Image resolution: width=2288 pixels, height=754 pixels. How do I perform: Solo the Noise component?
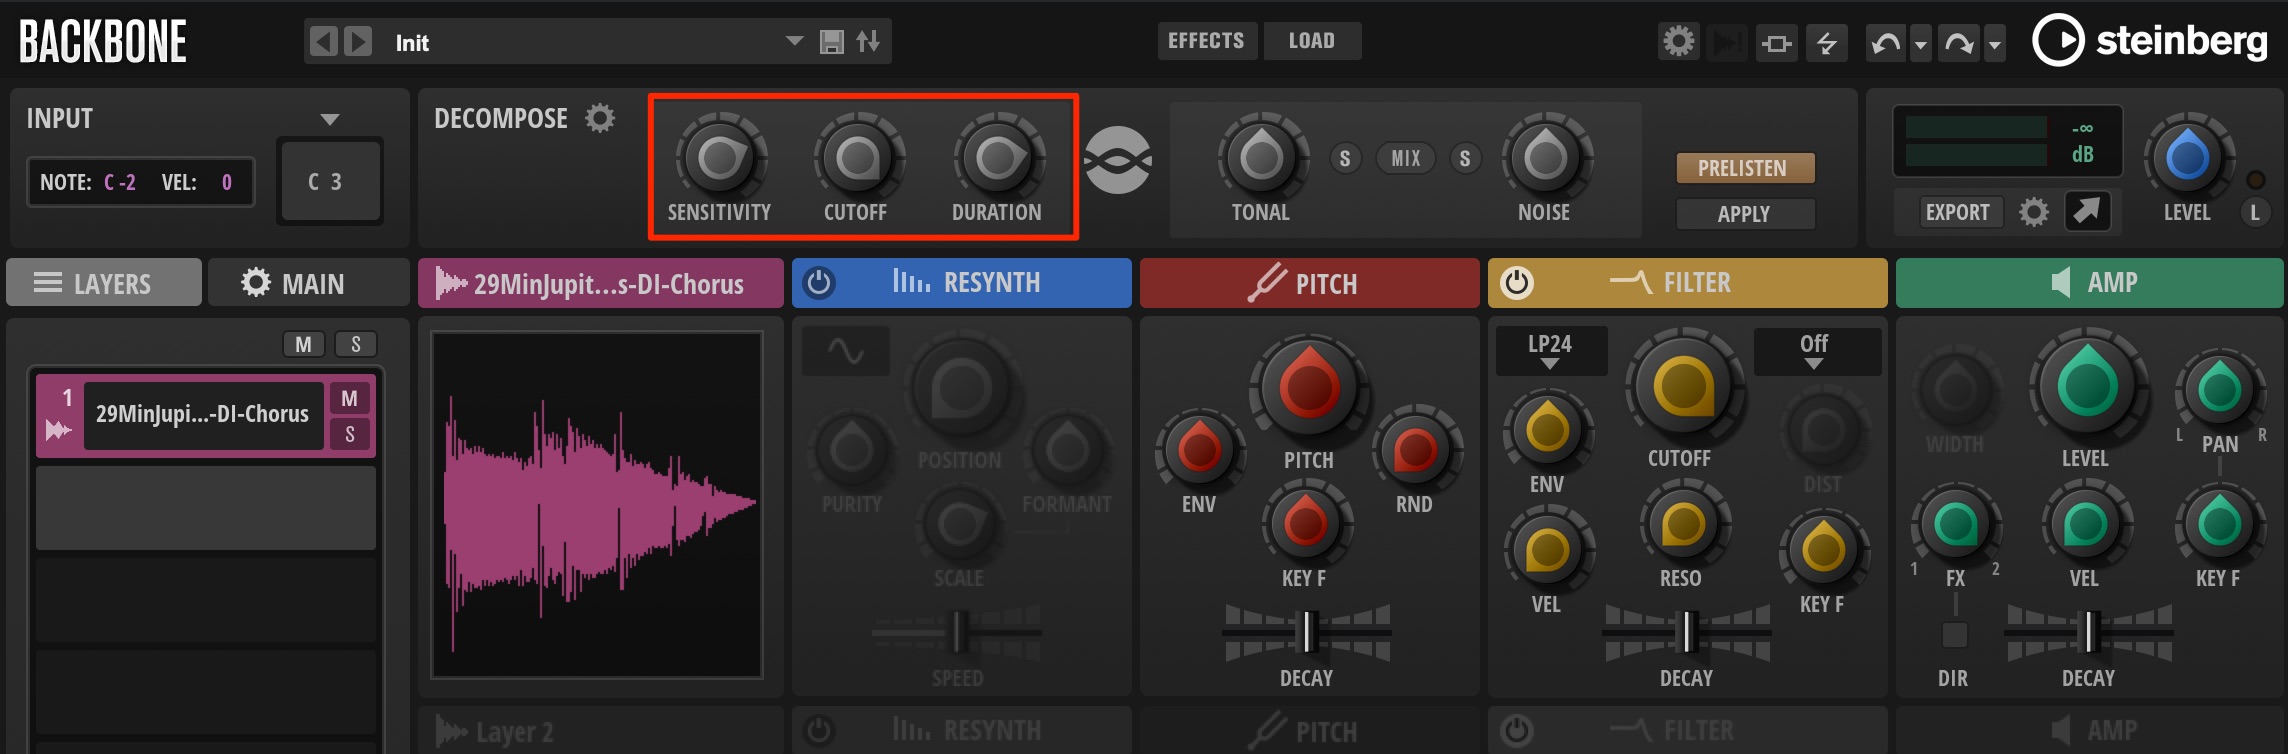click(1465, 158)
